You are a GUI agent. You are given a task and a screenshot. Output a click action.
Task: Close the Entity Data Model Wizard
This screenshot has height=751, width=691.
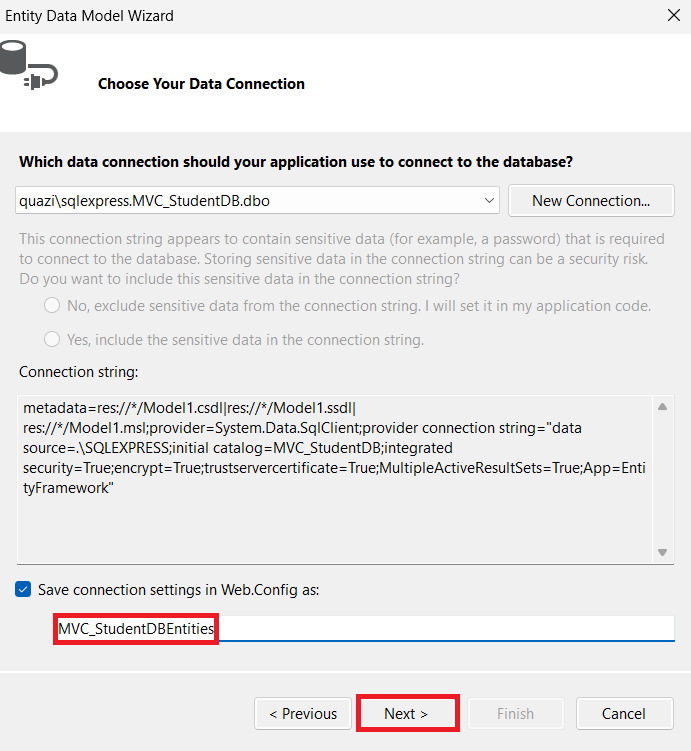coord(673,15)
